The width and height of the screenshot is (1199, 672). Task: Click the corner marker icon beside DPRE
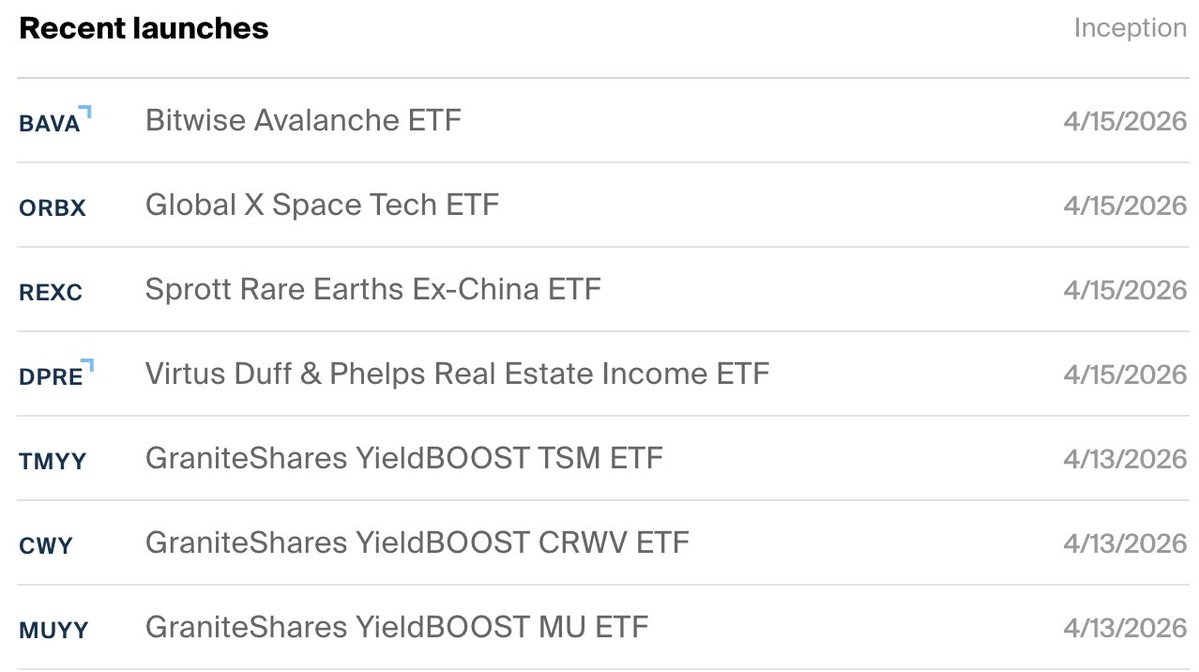pos(90,364)
